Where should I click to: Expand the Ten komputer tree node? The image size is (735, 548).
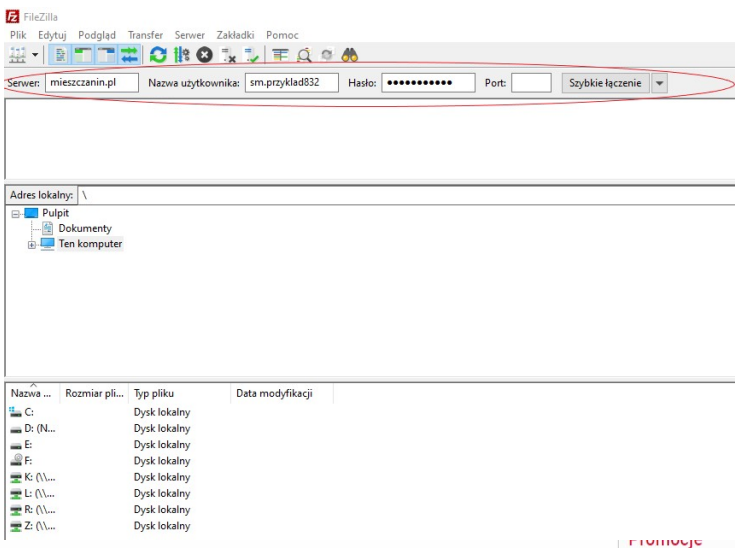tap(32, 244)
